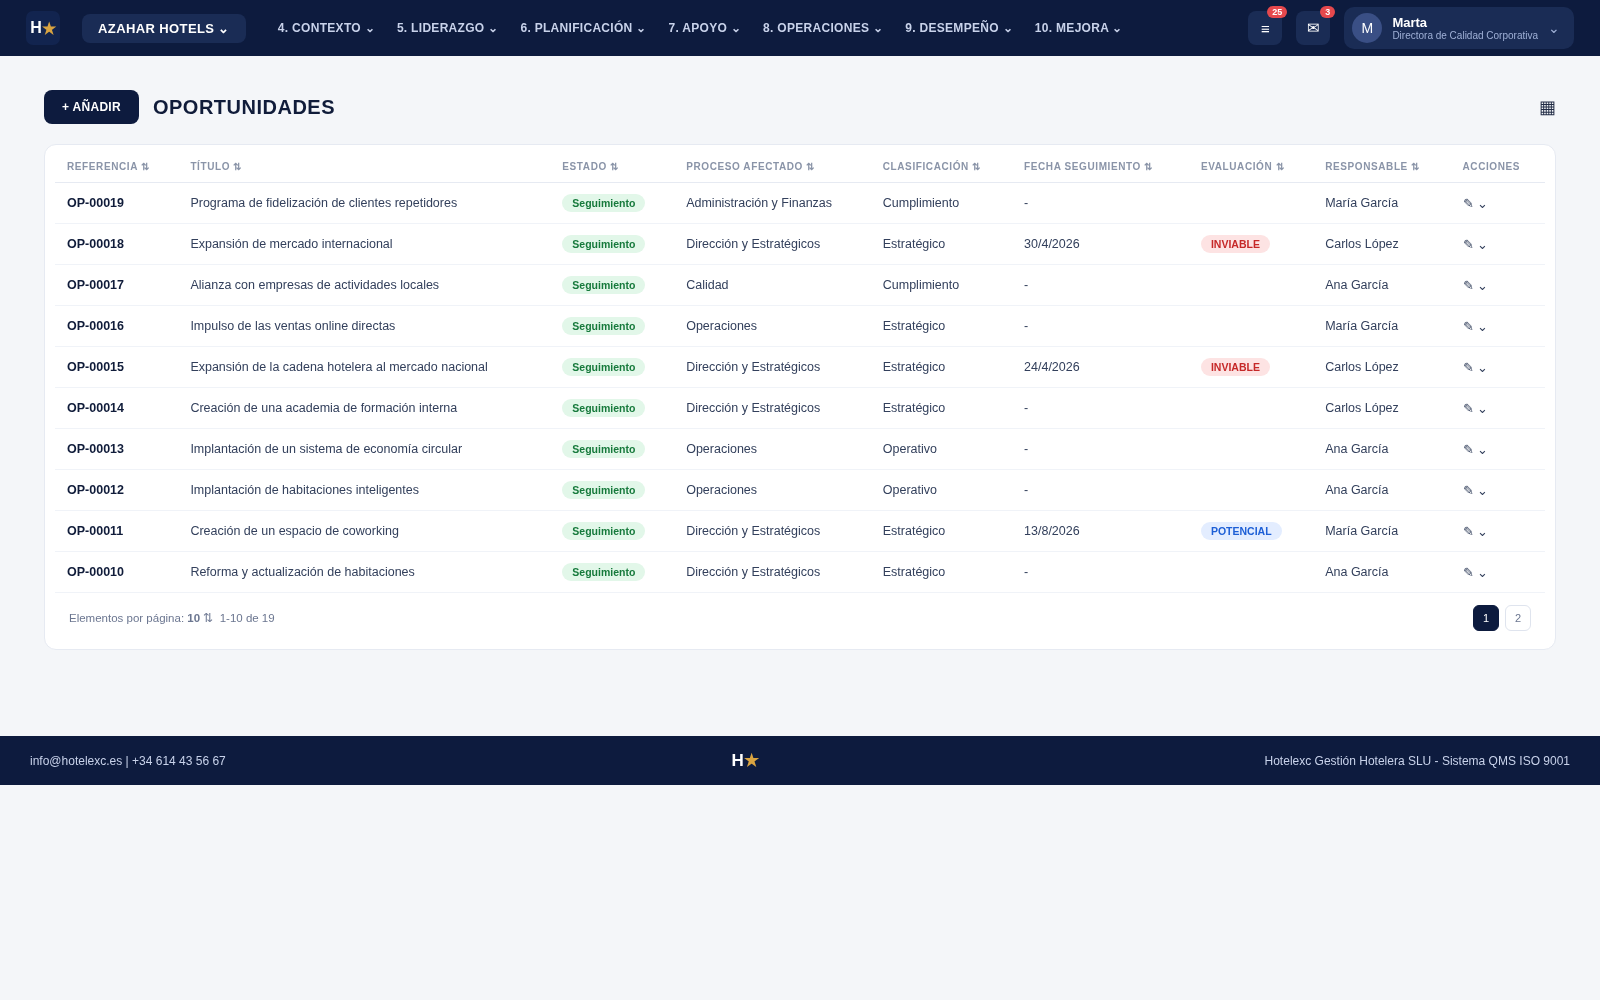Open the grid view icon beside Oportunidades title
The image size is (1600, 1000).
[1547, 107]
